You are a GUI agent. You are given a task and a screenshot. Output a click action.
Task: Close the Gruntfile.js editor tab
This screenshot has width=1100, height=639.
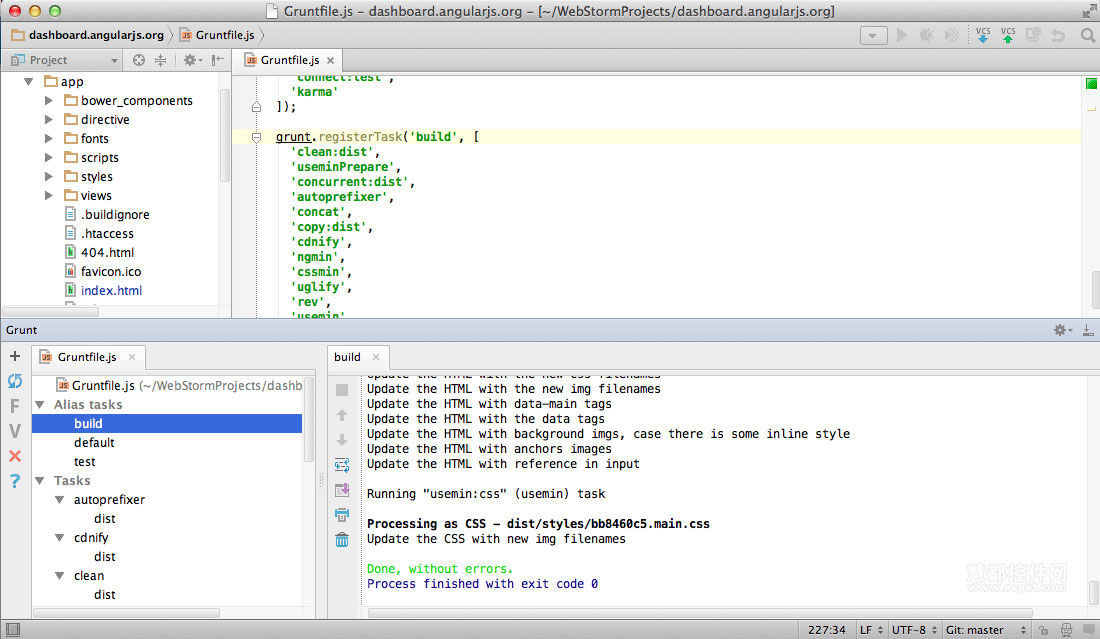tap(330, 60)
